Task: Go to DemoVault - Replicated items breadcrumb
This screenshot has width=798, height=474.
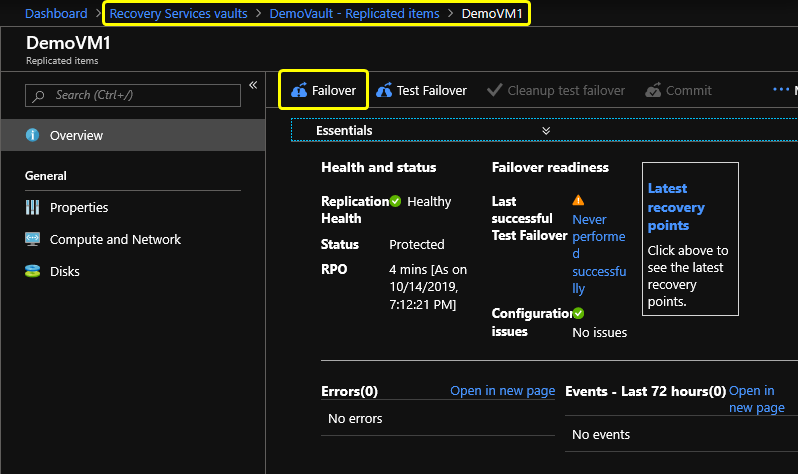Action: (x=354, y=13)
